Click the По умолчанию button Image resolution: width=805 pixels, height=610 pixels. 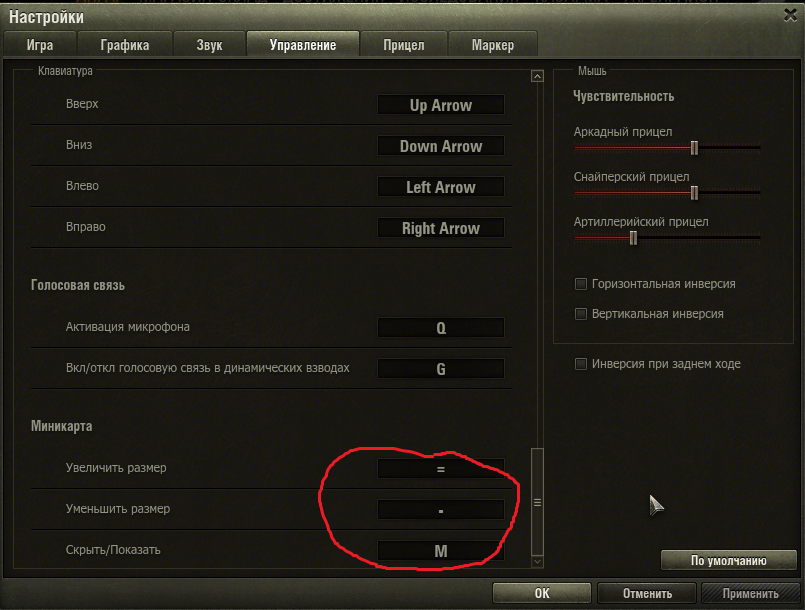[x=729, y=560]
